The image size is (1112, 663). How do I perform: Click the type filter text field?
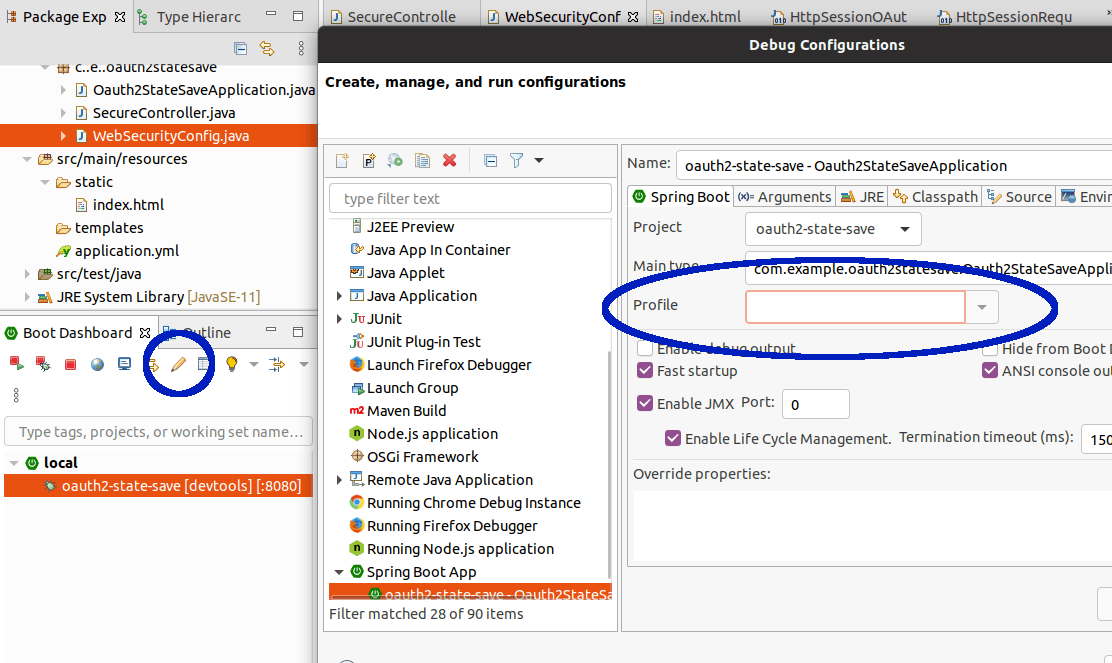point(470,198)
